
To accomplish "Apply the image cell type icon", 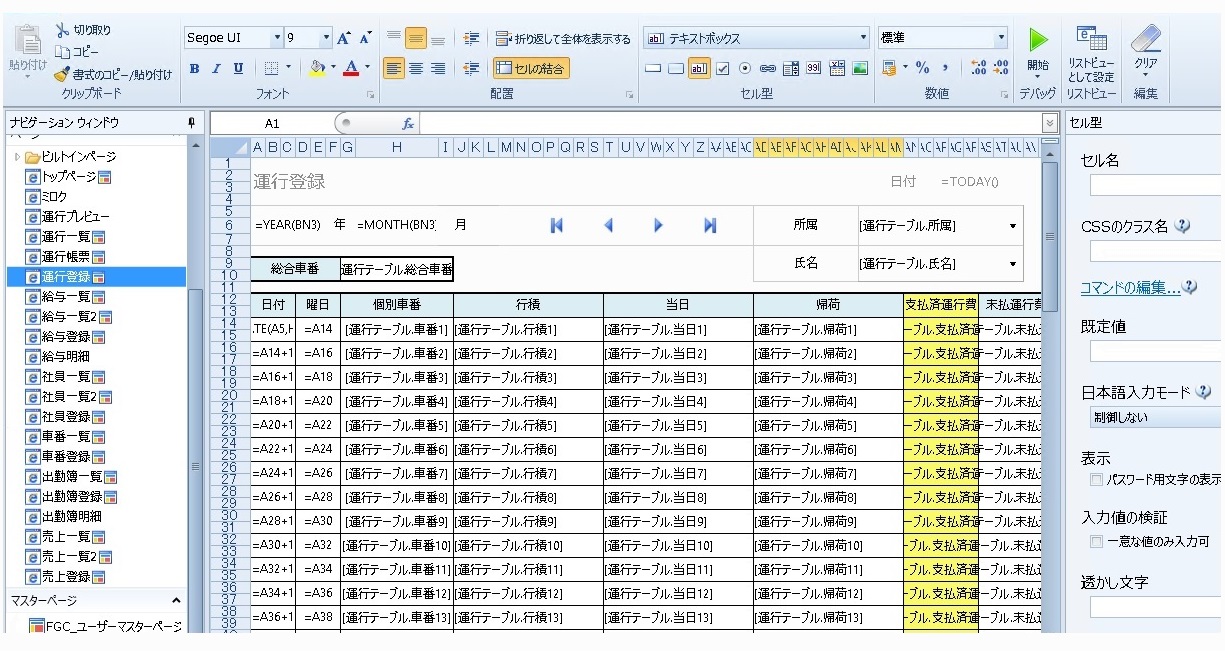I will point(861,68).
